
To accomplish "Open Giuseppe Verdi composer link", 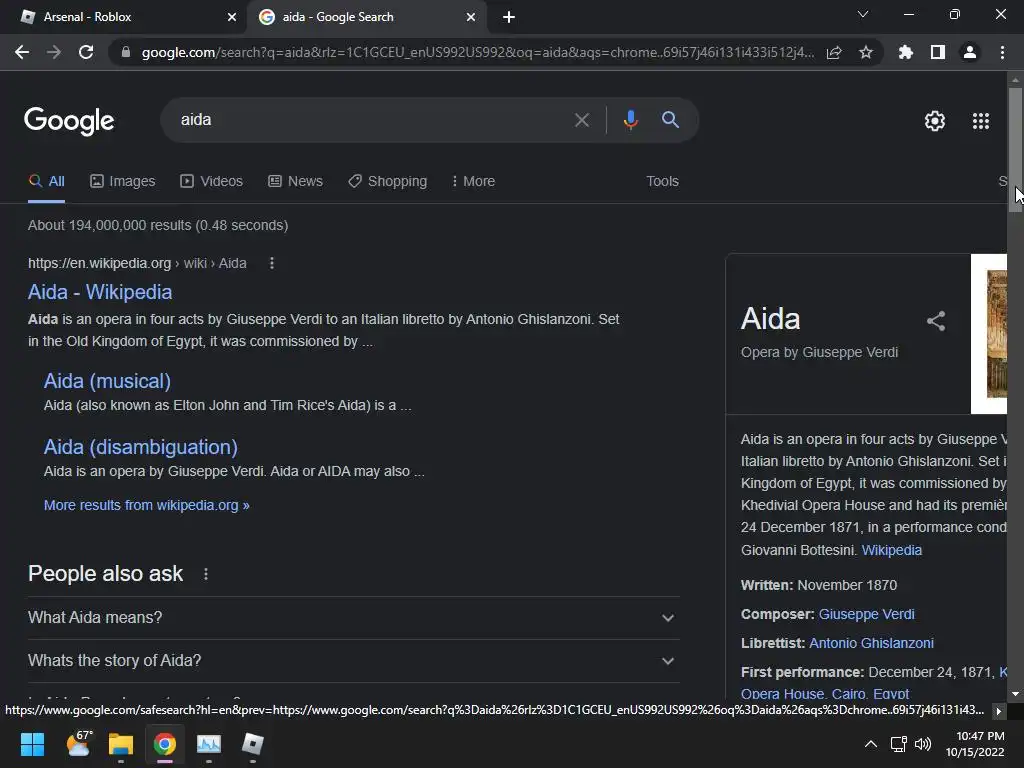I will (867, 615).
